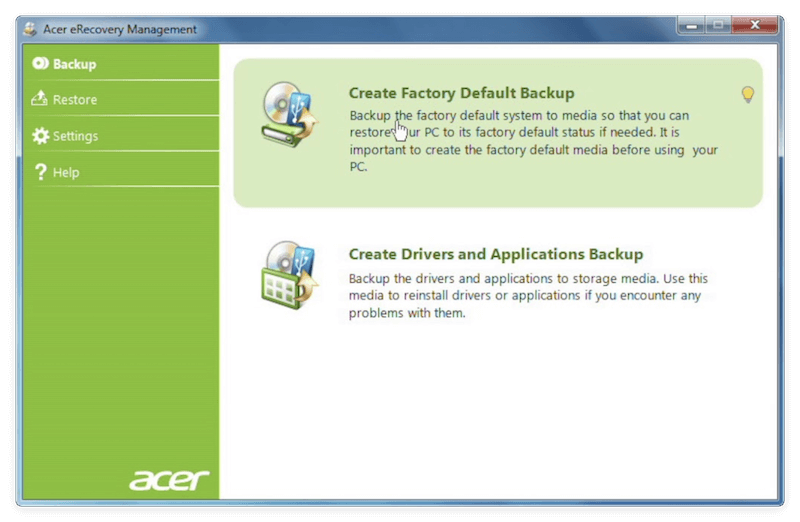Click the Factory Default Backup disc icon
The width and height of the screenshot is (800, 522).
pyautogui.click(x=289, y=114)
